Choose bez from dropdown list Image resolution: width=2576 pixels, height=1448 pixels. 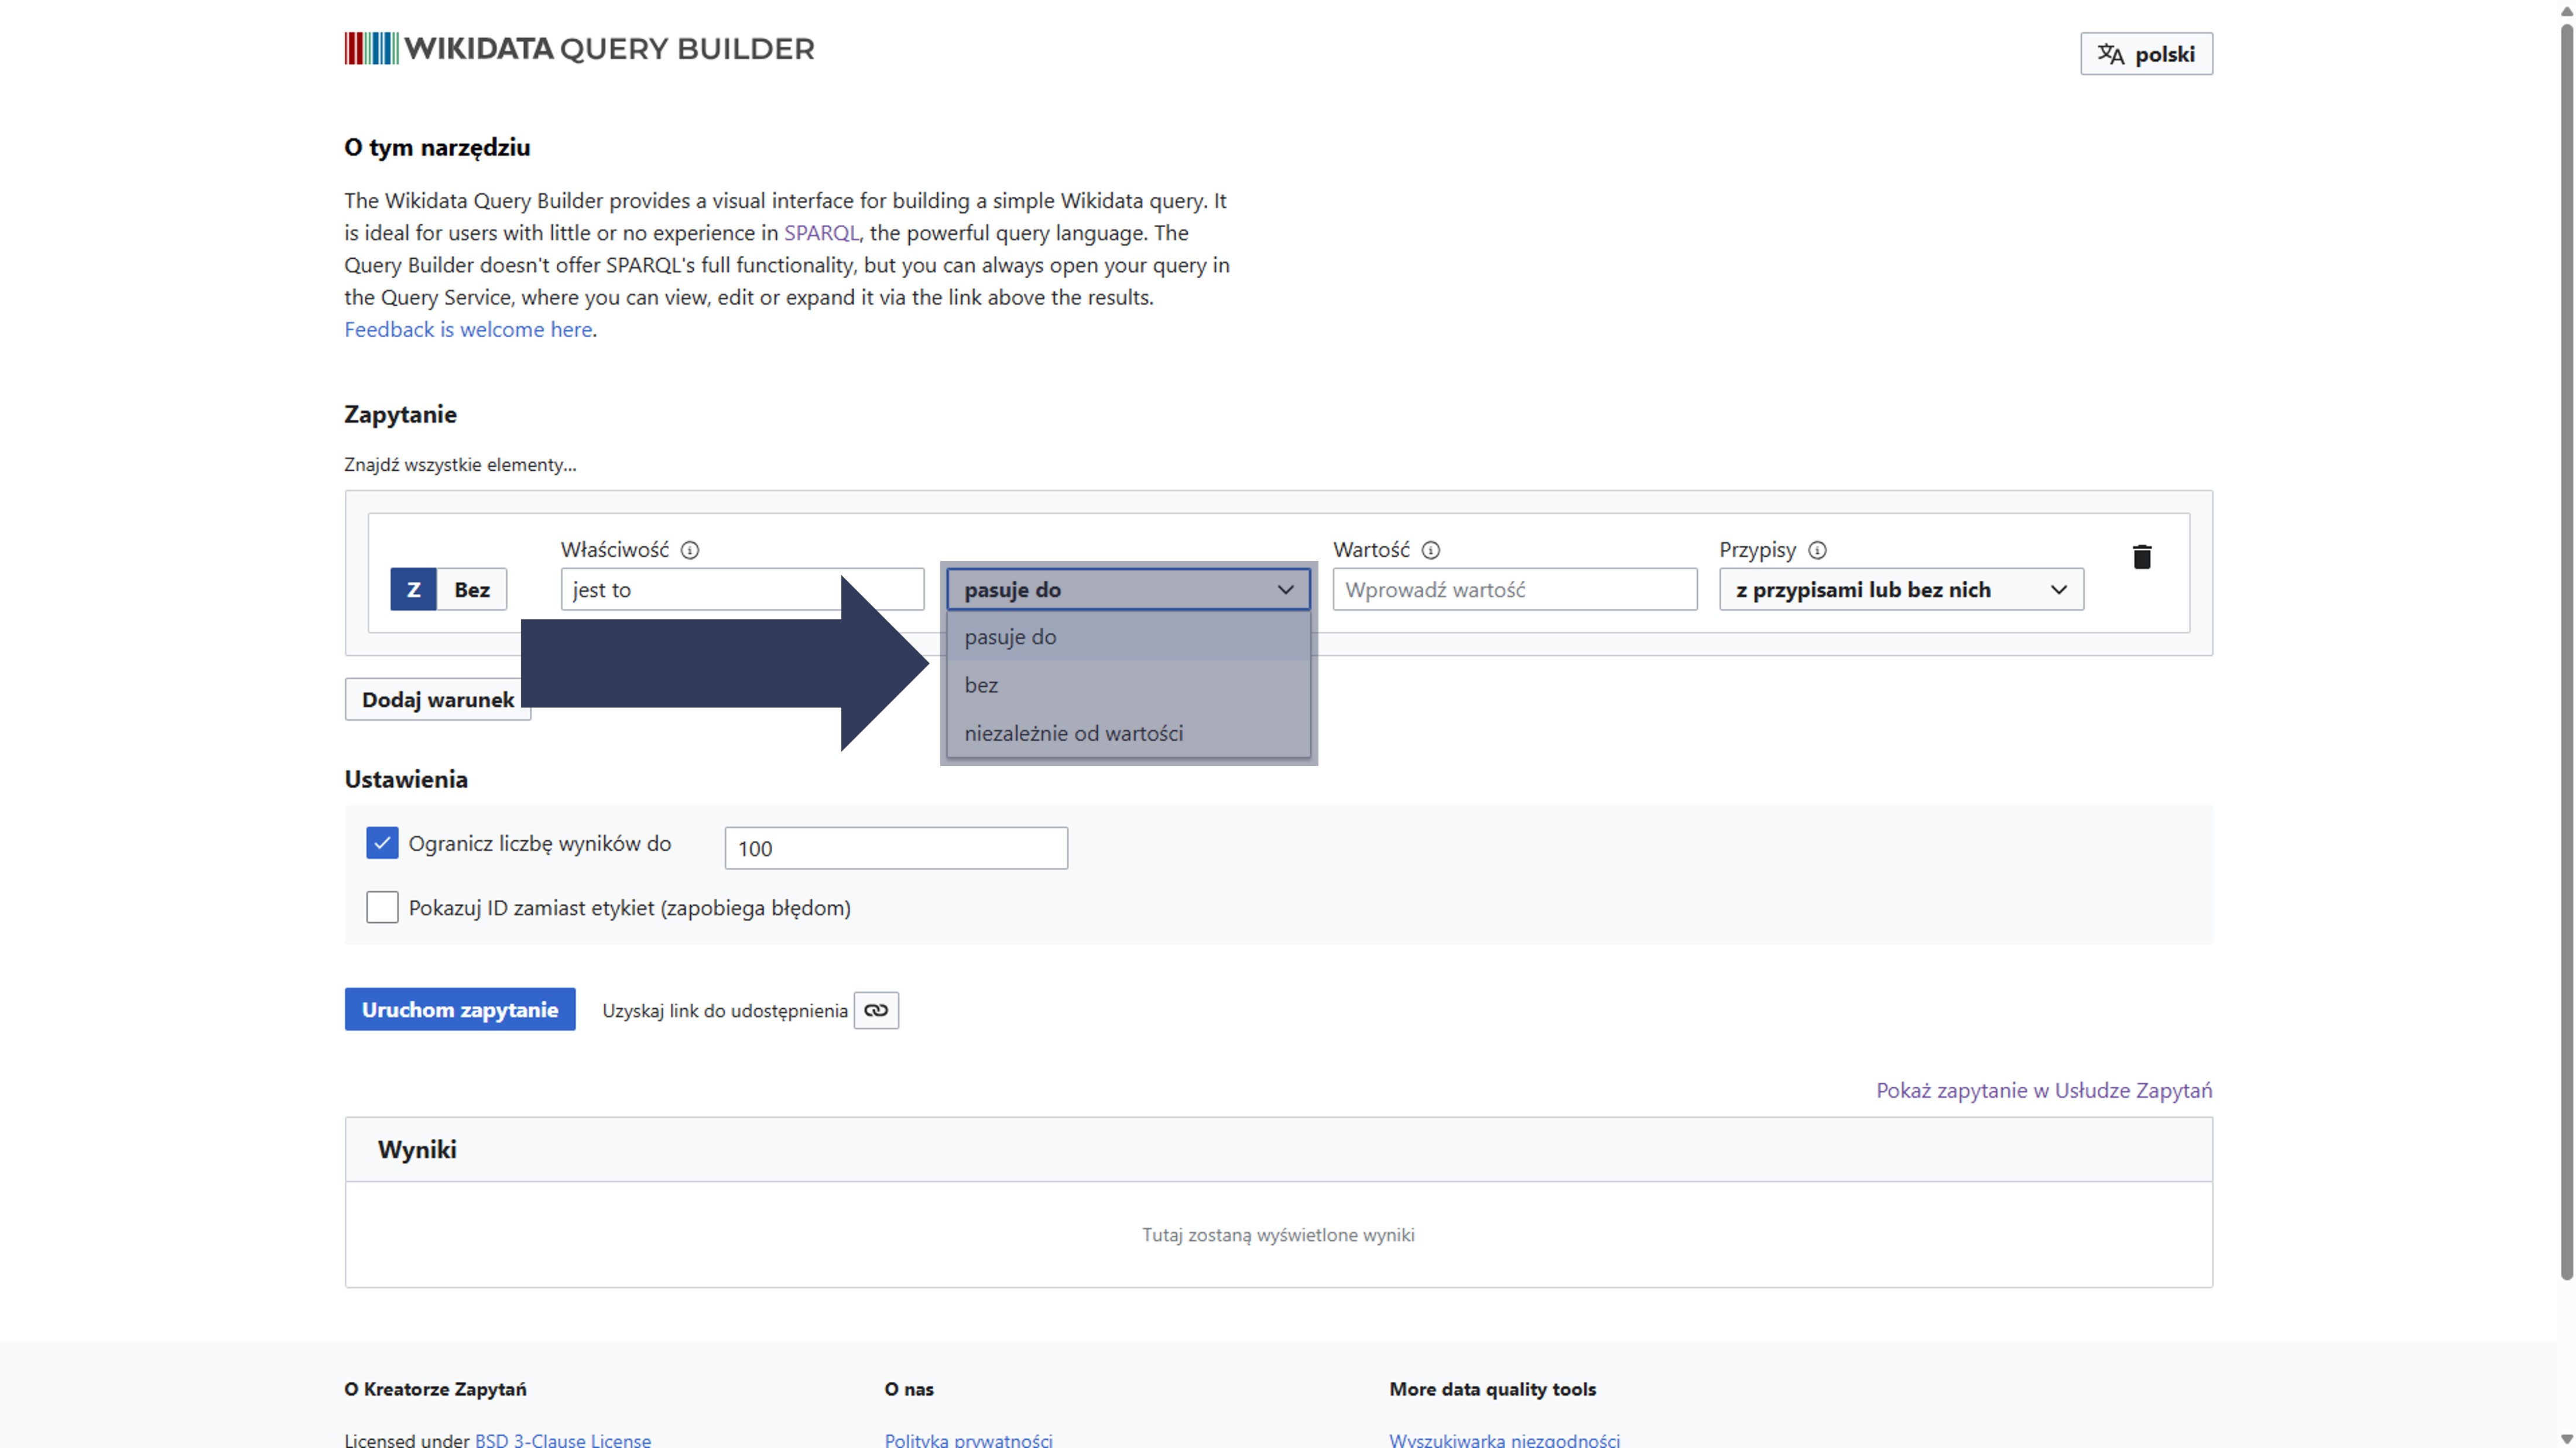click(981, 685)
